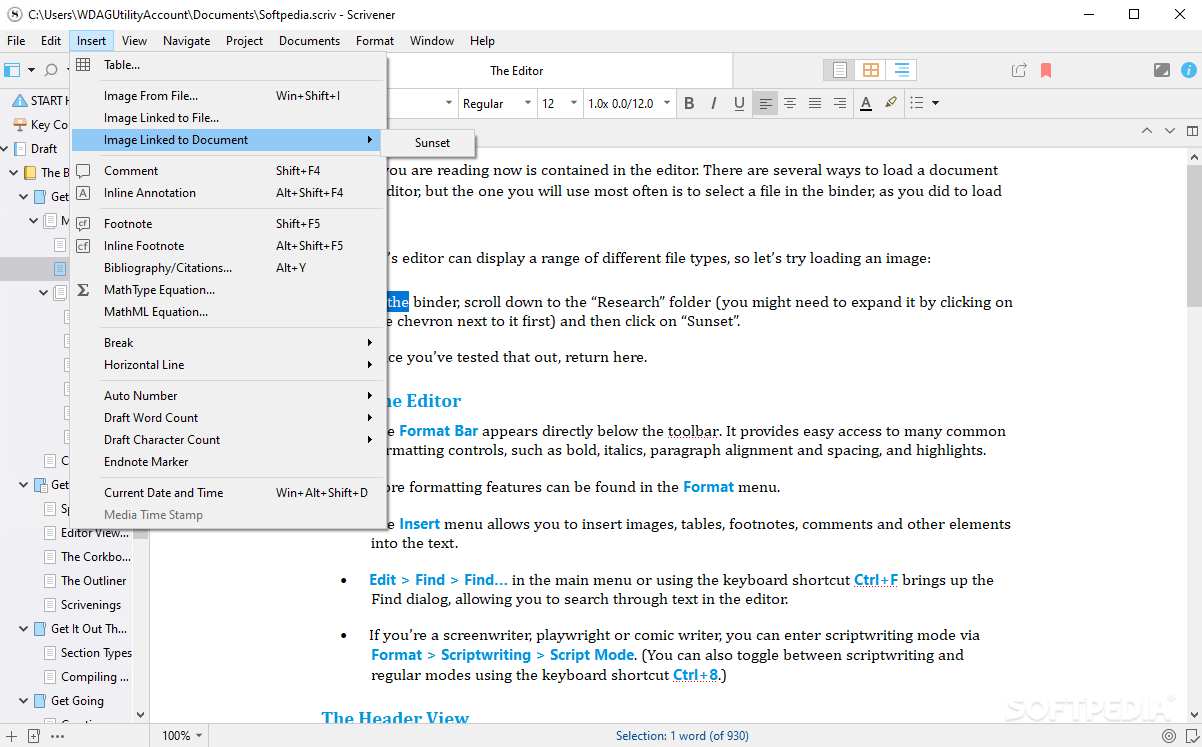
Task: Center align text
Action: tap(790, 103)
